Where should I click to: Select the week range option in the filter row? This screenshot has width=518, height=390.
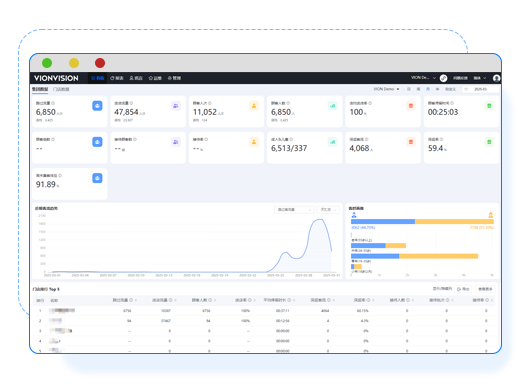point(418,89)
